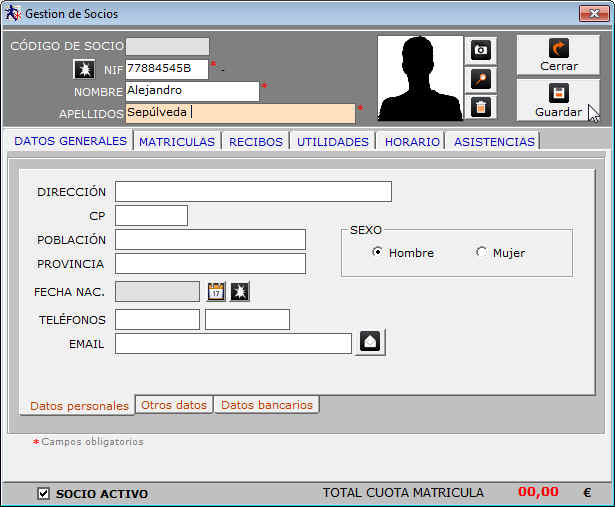This screenshot has height=507, width=615.
Task: Click the magnifier icon to browse photo
Action: [481, 78]
